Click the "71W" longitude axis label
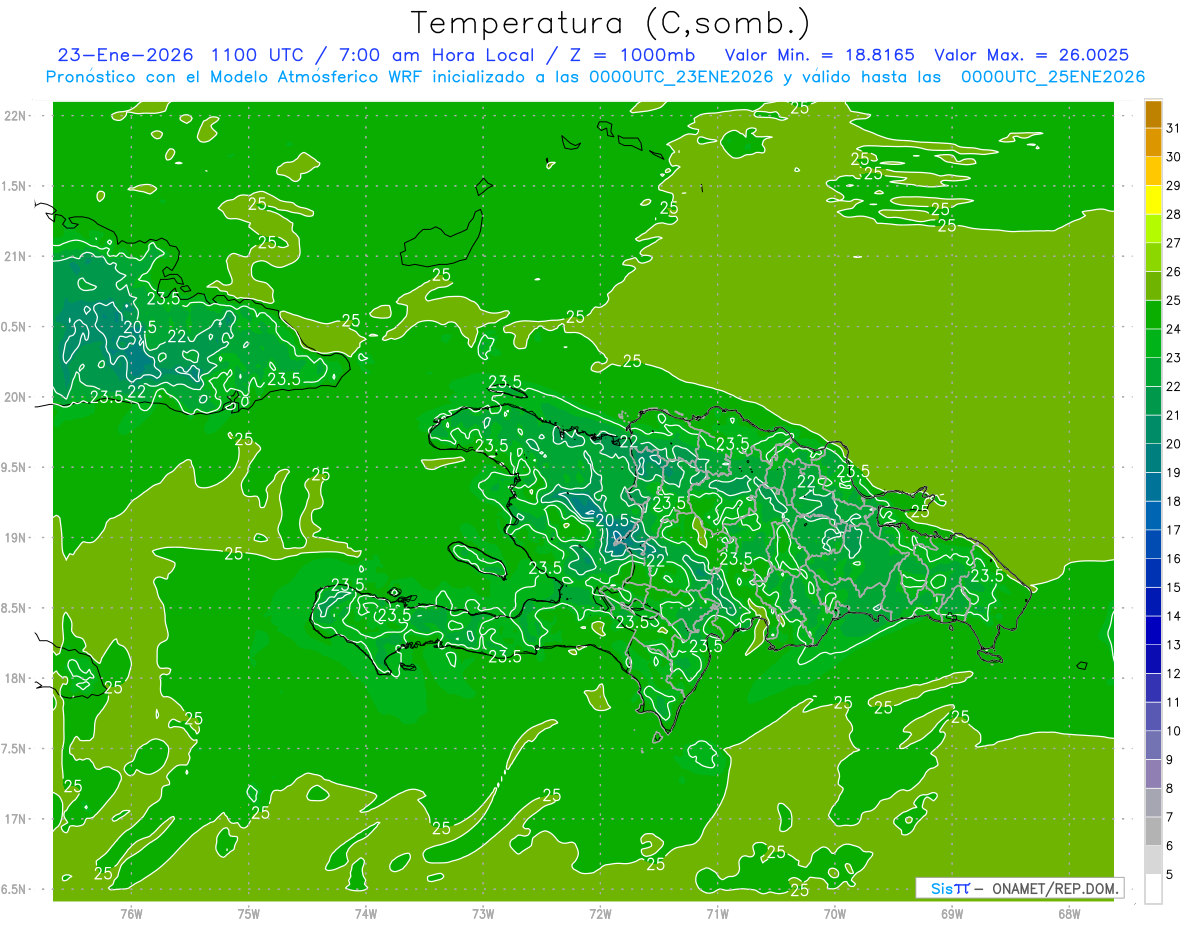 (x=717, y=913)
